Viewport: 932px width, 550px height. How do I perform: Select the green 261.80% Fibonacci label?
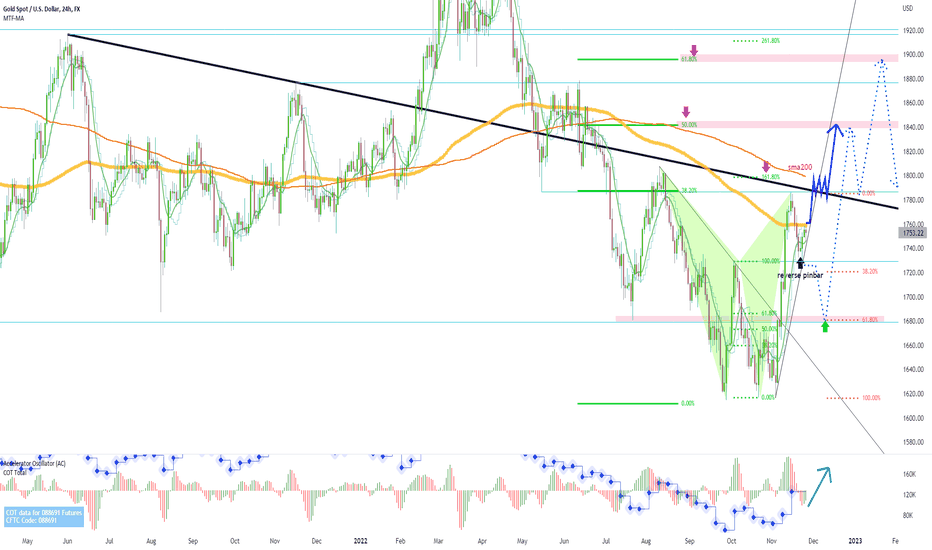click(x=770, y=41)
